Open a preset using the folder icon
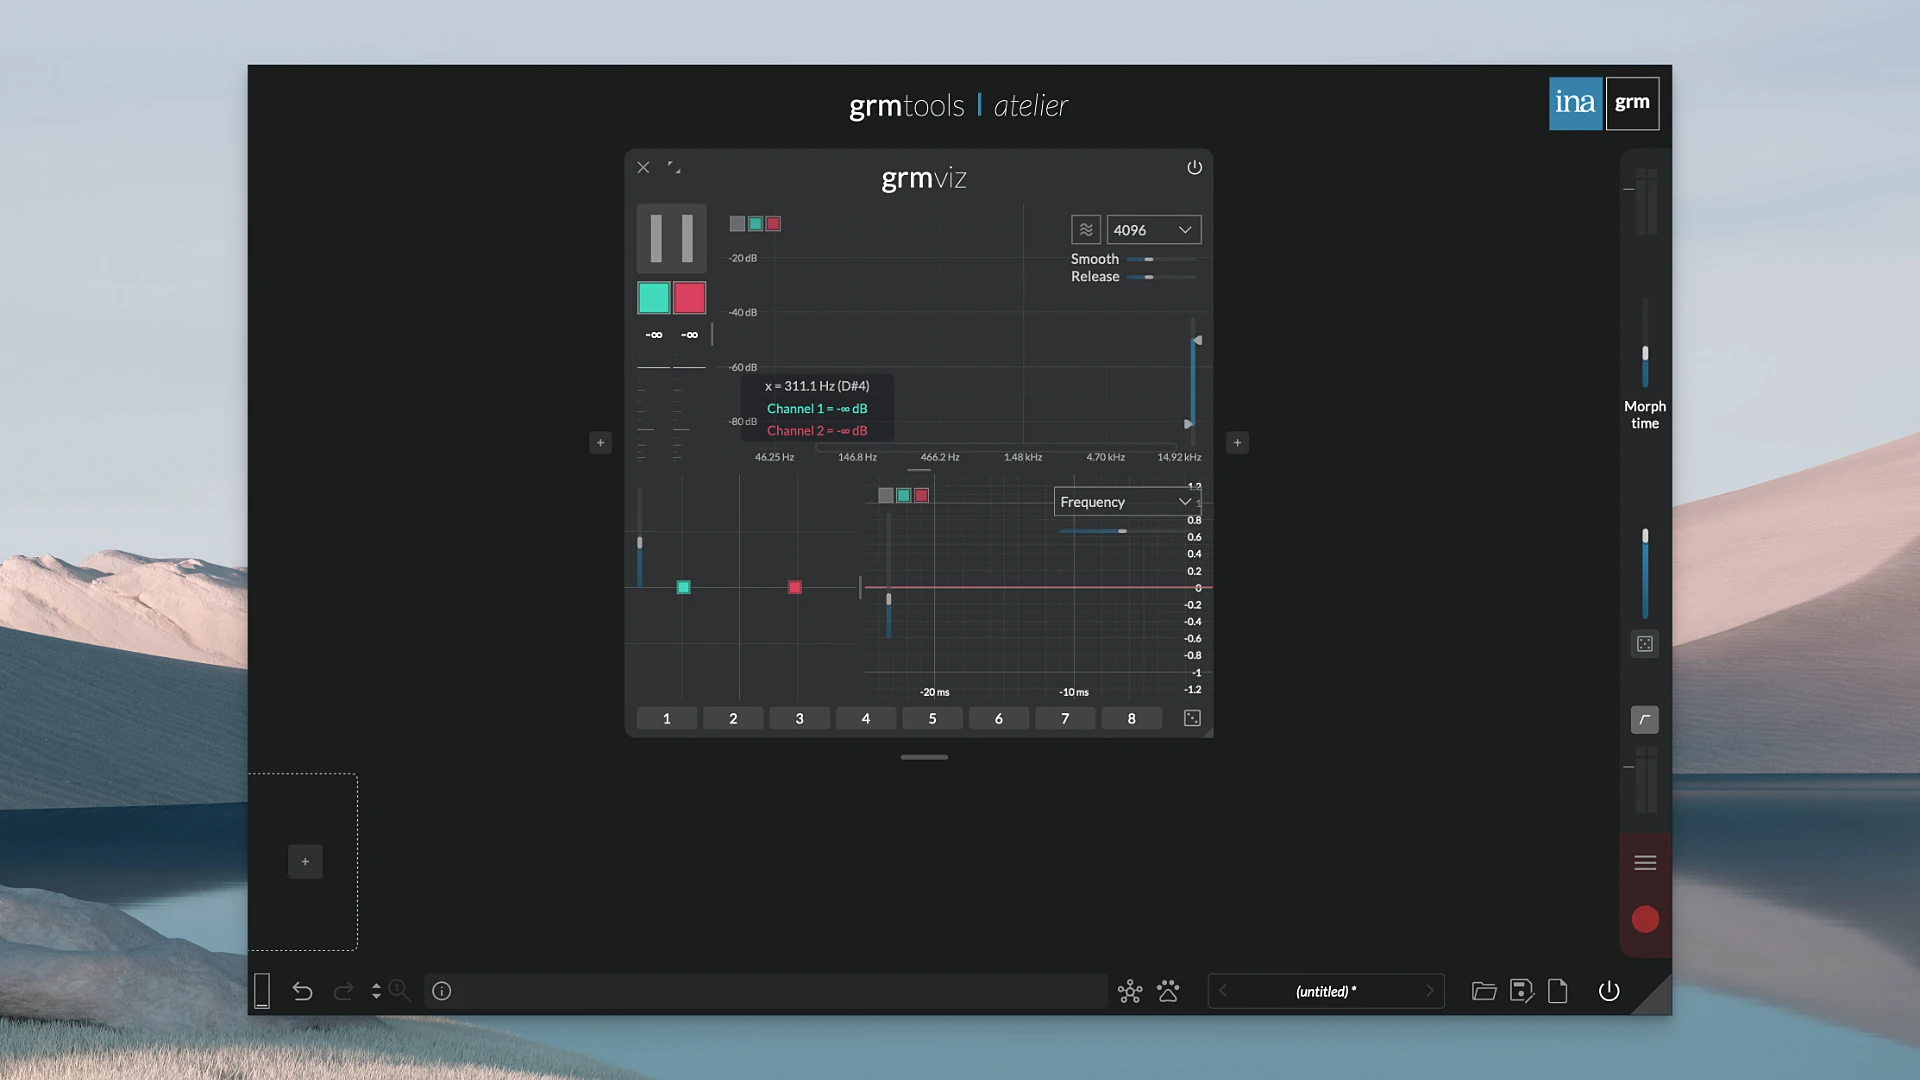 (x=1484, y=991)
